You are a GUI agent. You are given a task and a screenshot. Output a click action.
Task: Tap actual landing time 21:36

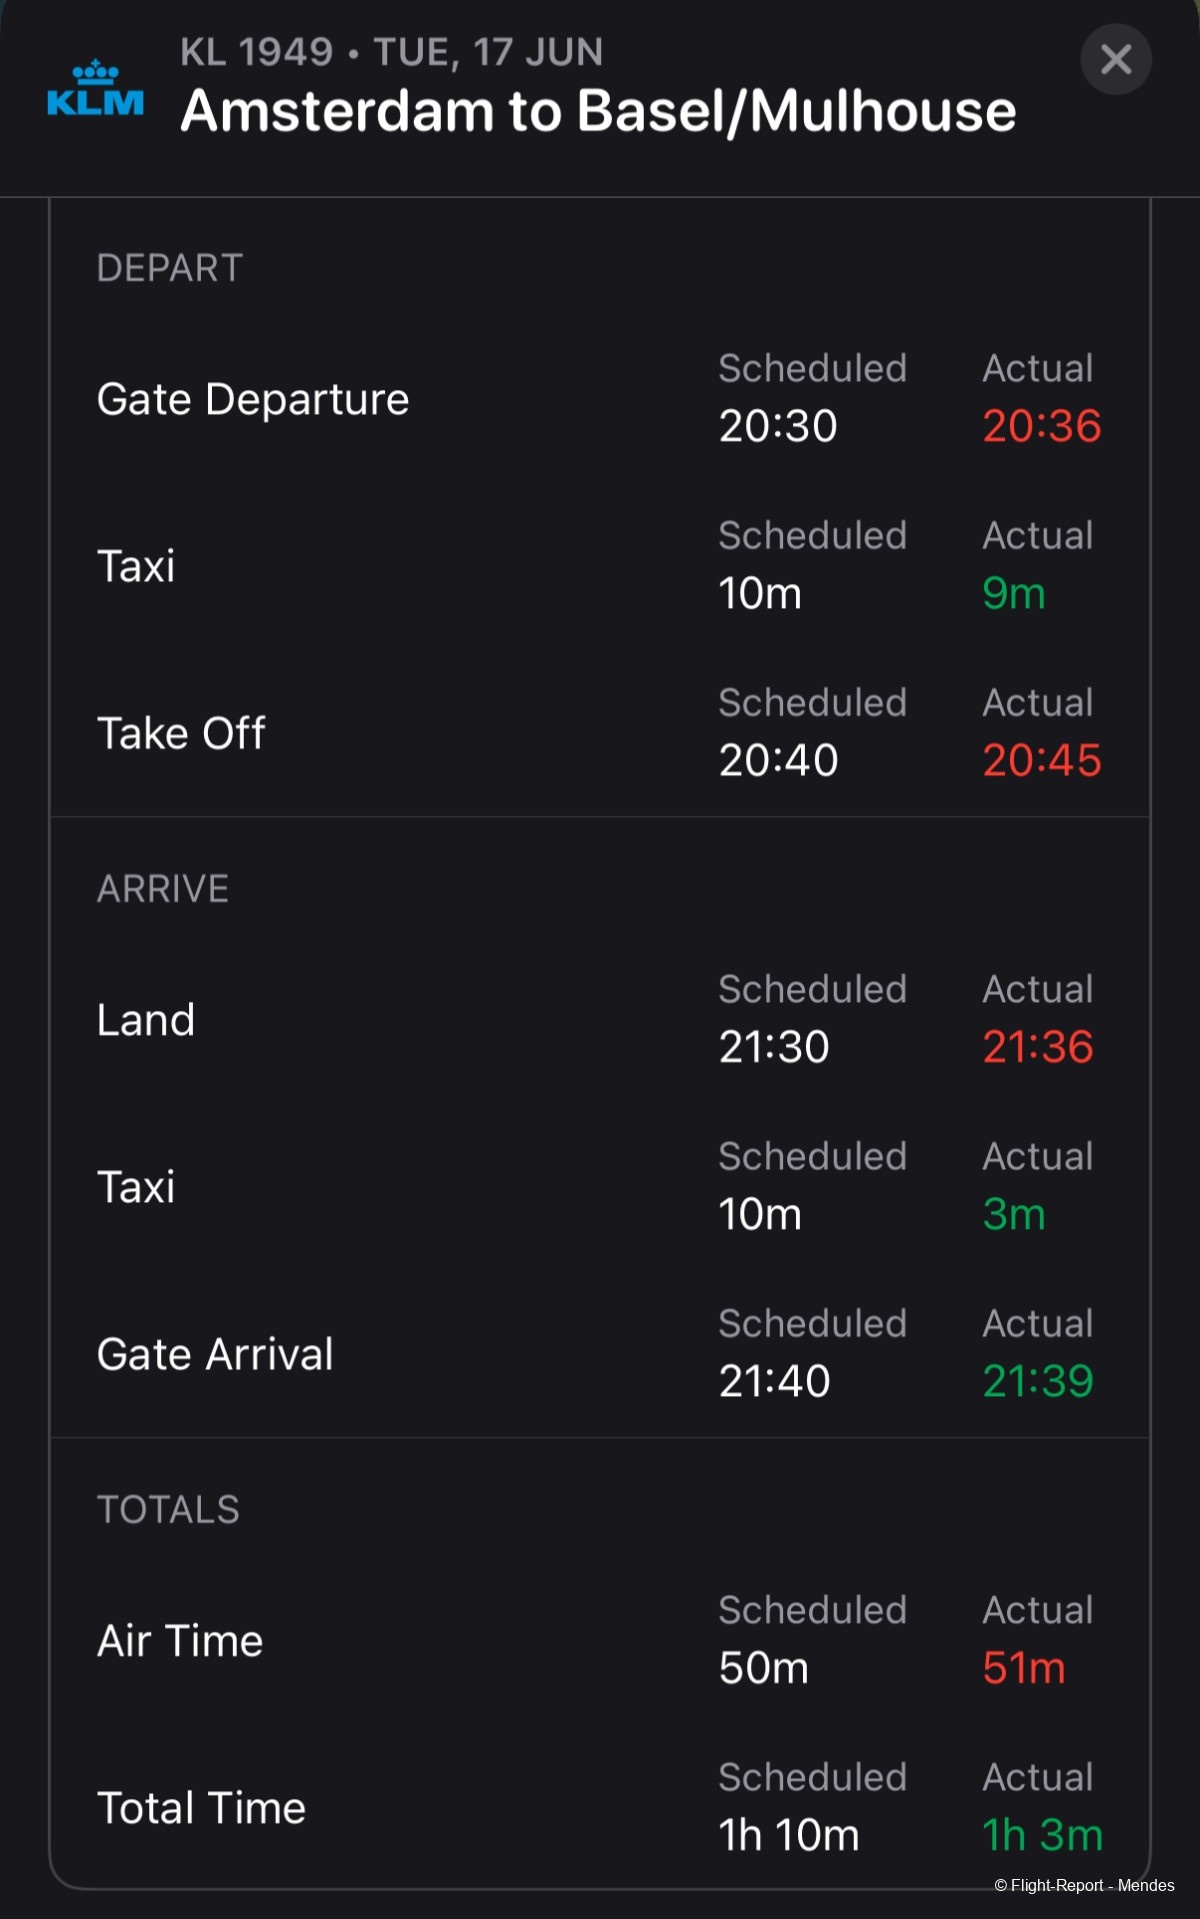1038,1047
